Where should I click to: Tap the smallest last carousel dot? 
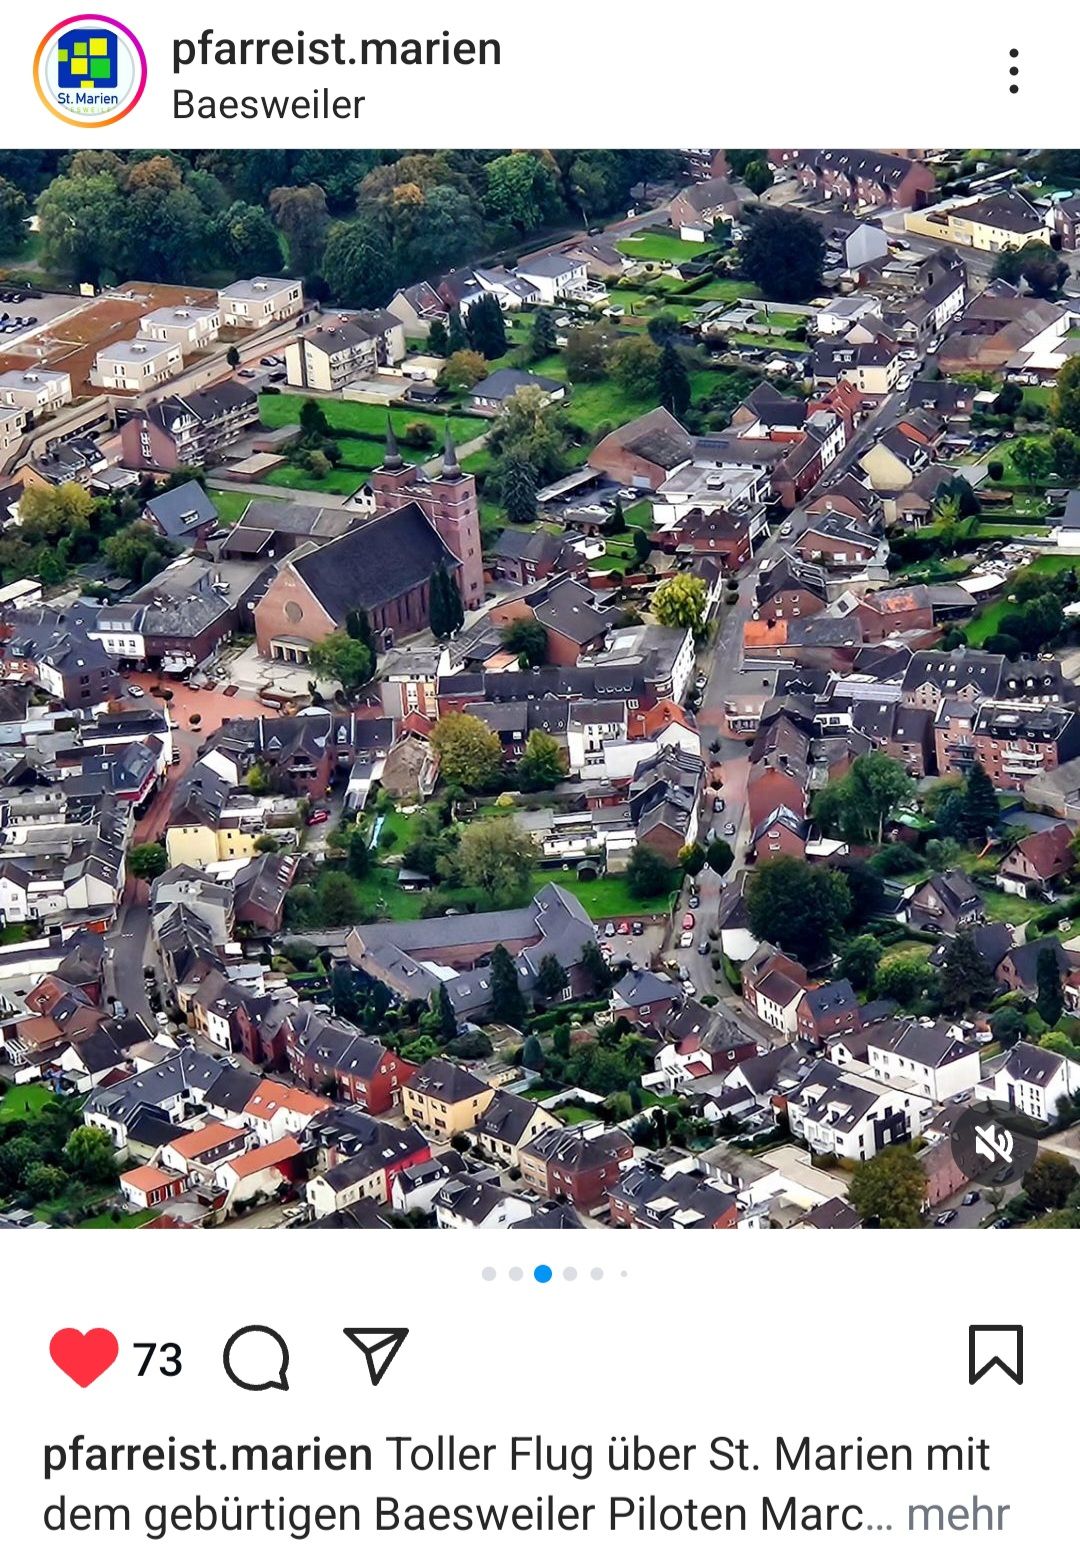[624, 1273]
